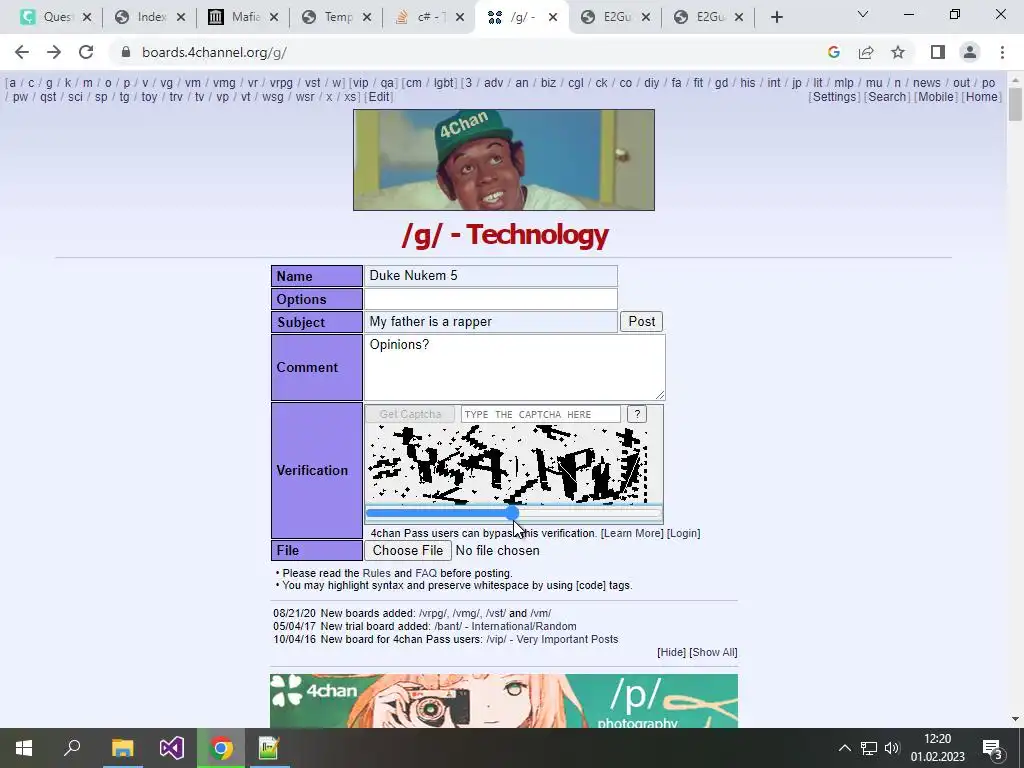Click the Options input field
The height and width of the screenshot is (768, 1024).
pos(490,299)
